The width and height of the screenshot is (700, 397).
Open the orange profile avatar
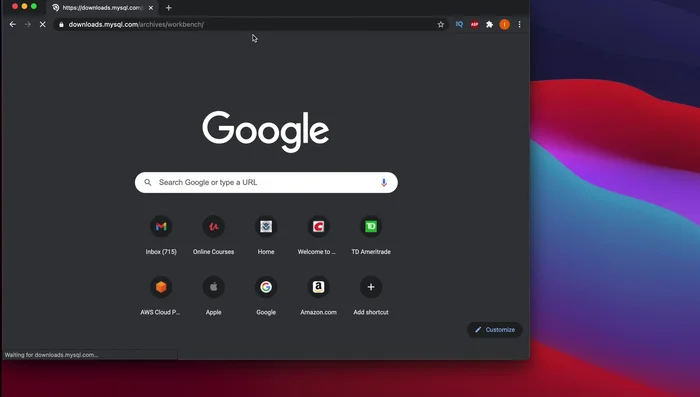tap(504, 25)
